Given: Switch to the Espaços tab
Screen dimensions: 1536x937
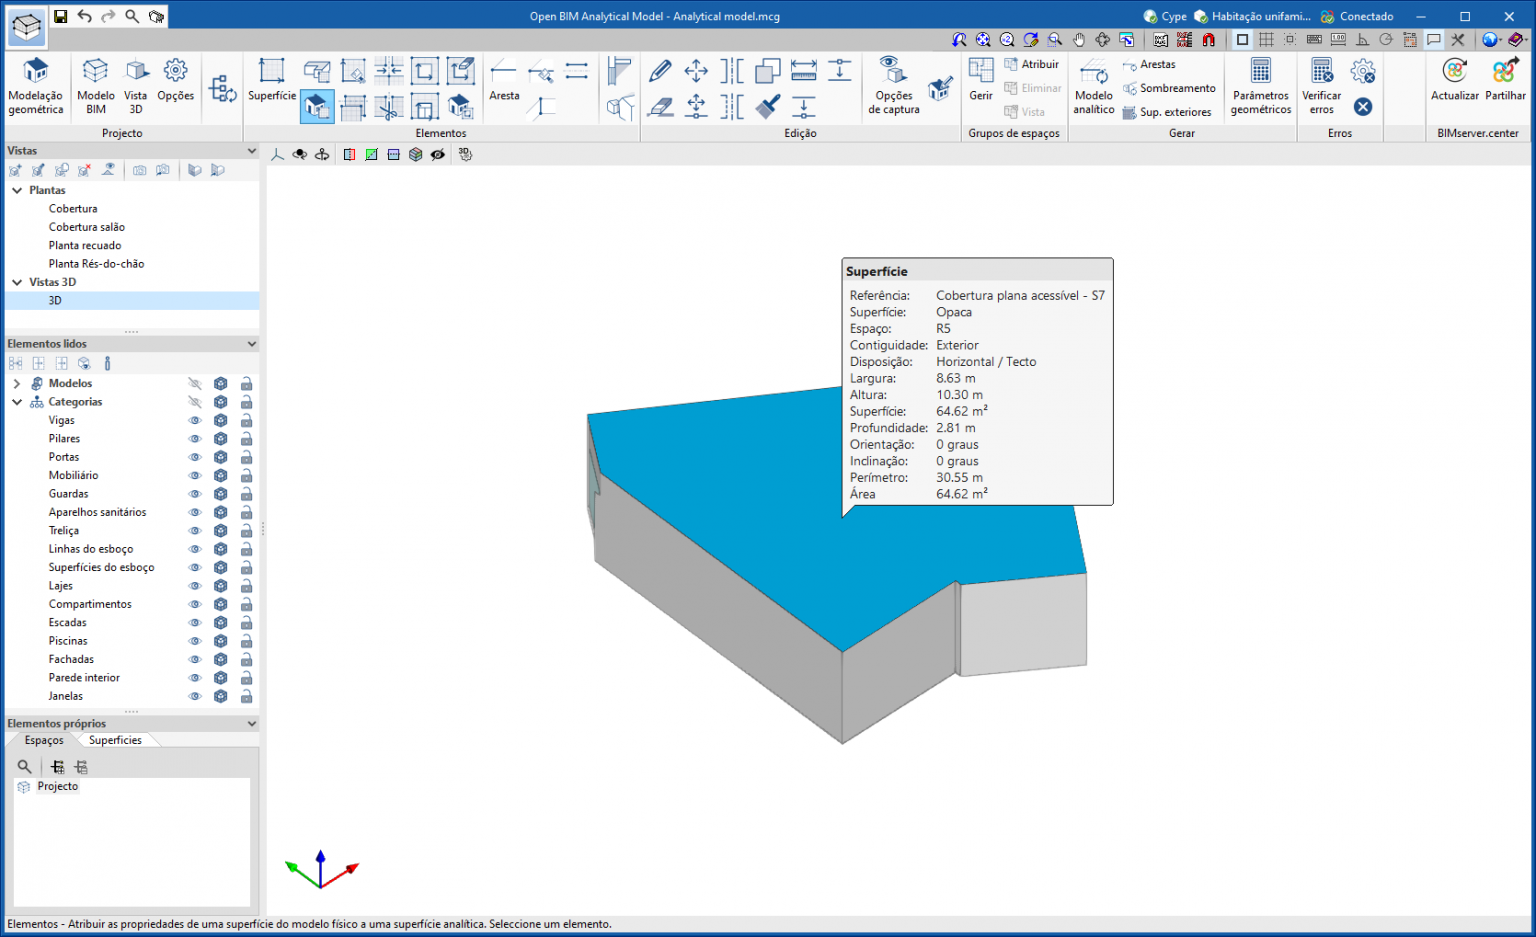Looking at the screenshot, I should [42, 740].
